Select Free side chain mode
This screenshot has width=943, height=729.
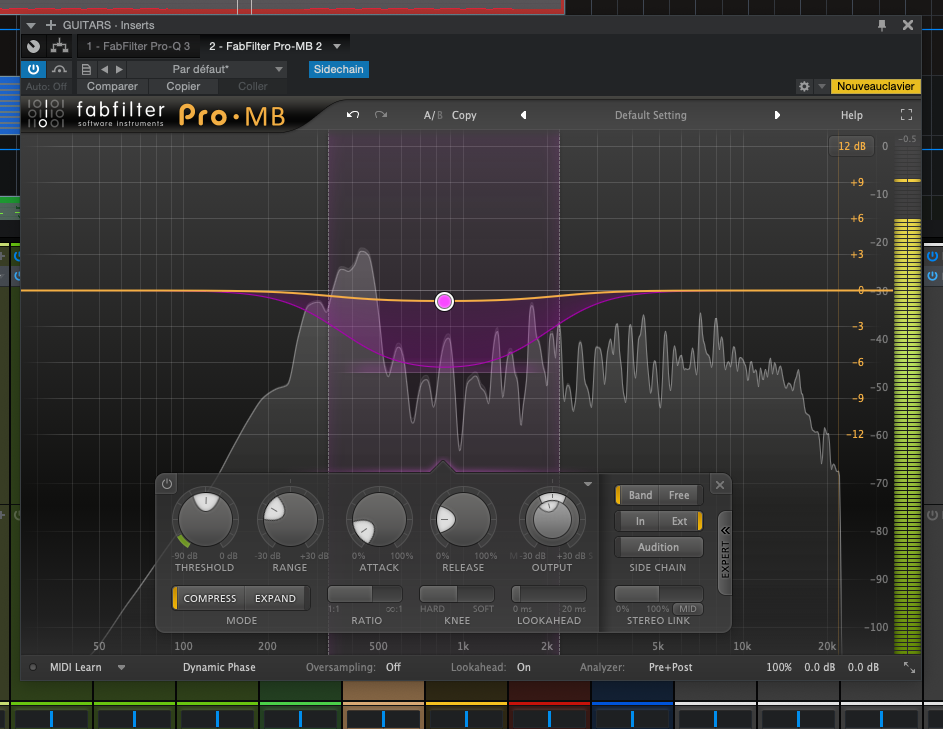[679, 495]
